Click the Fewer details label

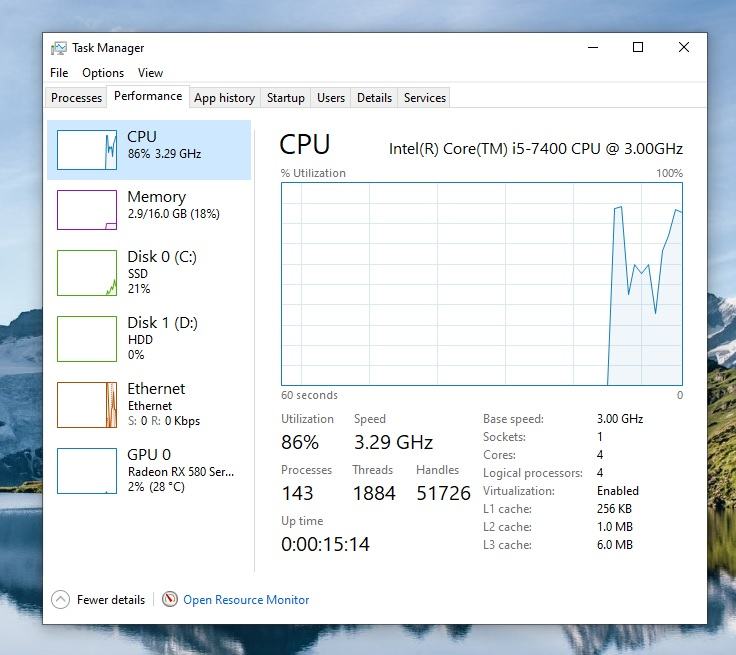coord(111,600)
